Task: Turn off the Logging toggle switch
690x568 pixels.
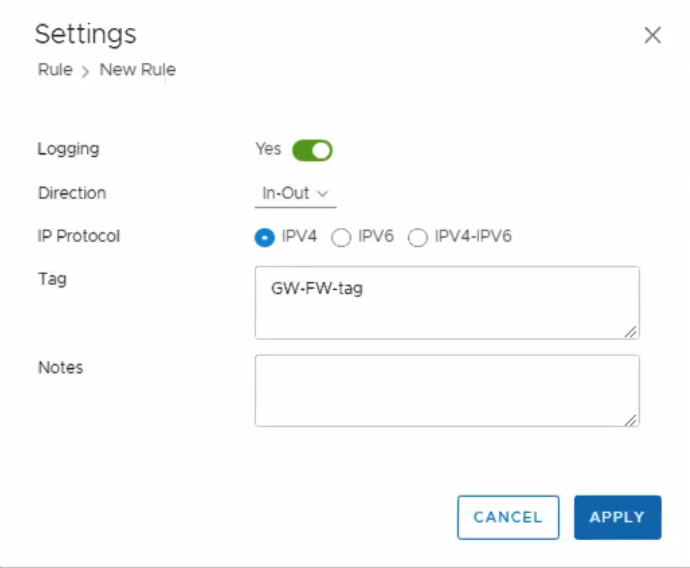Action: 312,150
